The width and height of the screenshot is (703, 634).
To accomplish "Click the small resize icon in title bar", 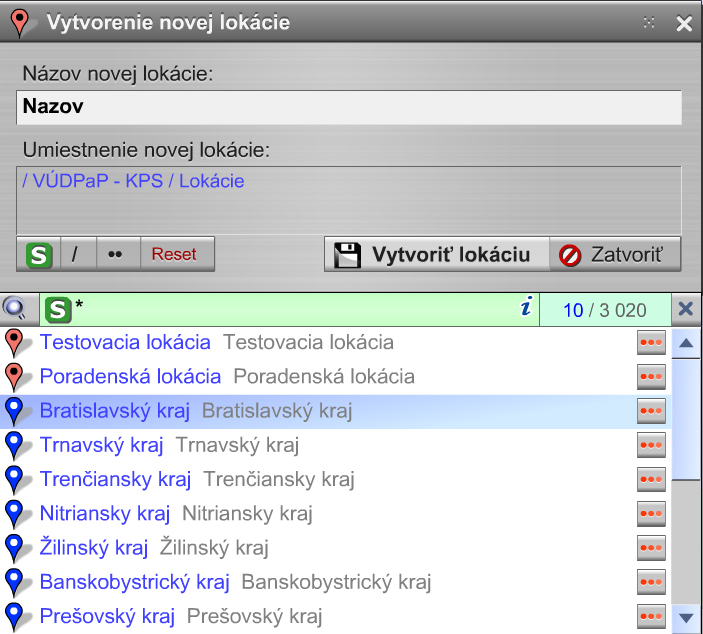I will [649, 22].
